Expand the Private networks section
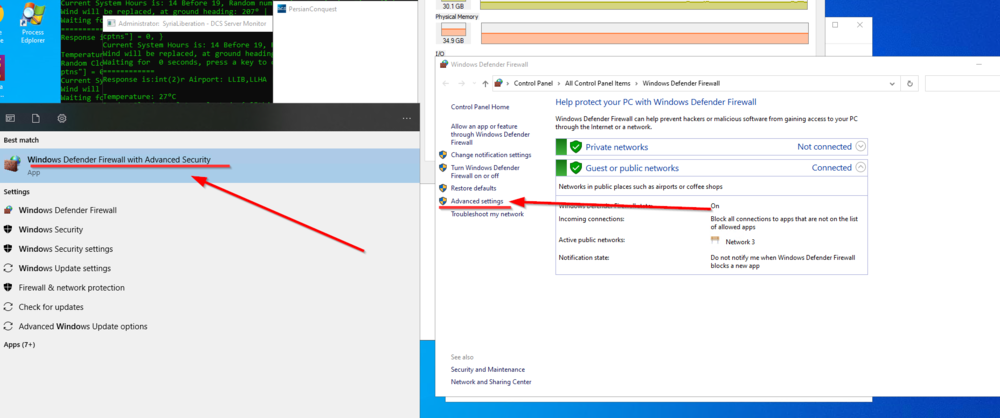Screen dimensions: 1000x418 point(861,147)
